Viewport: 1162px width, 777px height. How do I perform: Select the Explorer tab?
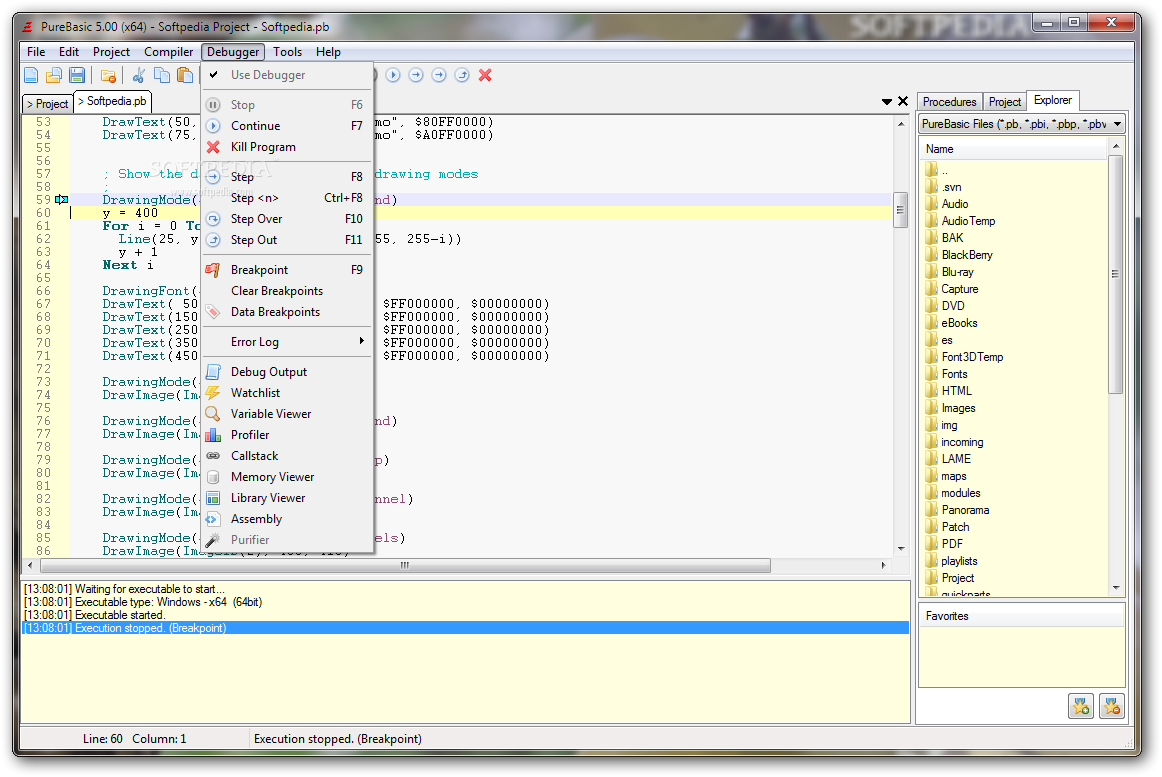click(1053, 100)
